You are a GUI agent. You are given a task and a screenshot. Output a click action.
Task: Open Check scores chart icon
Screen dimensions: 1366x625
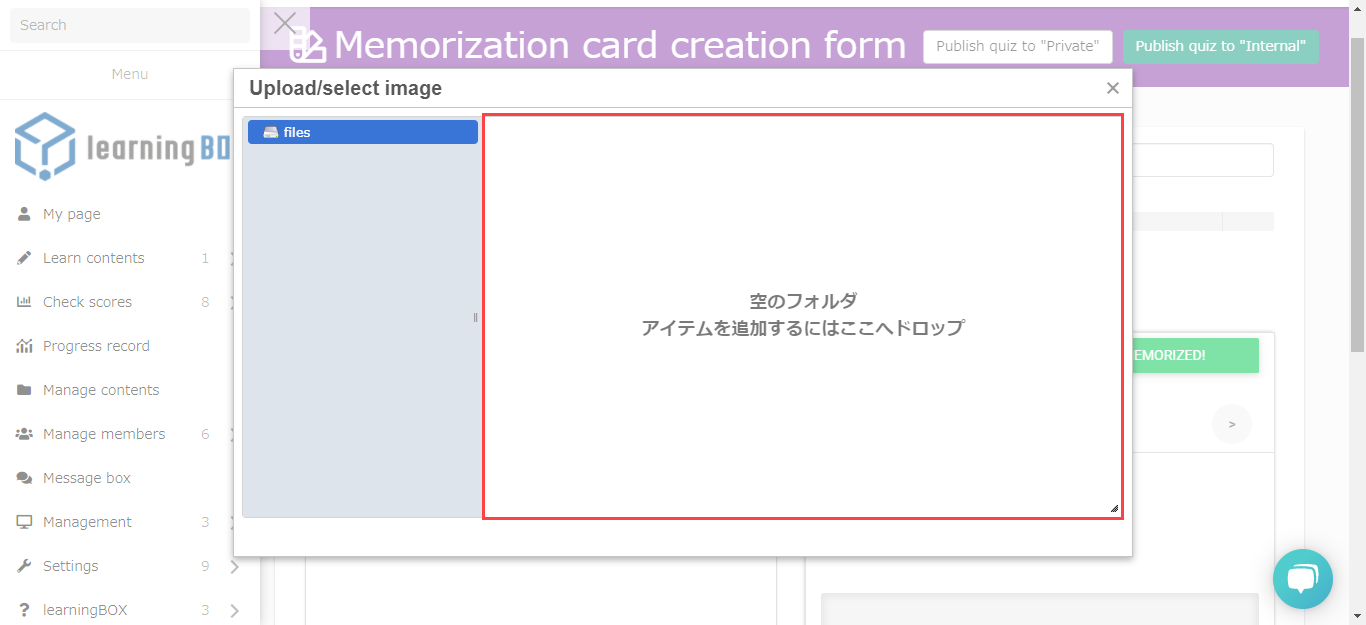point(24,302)
